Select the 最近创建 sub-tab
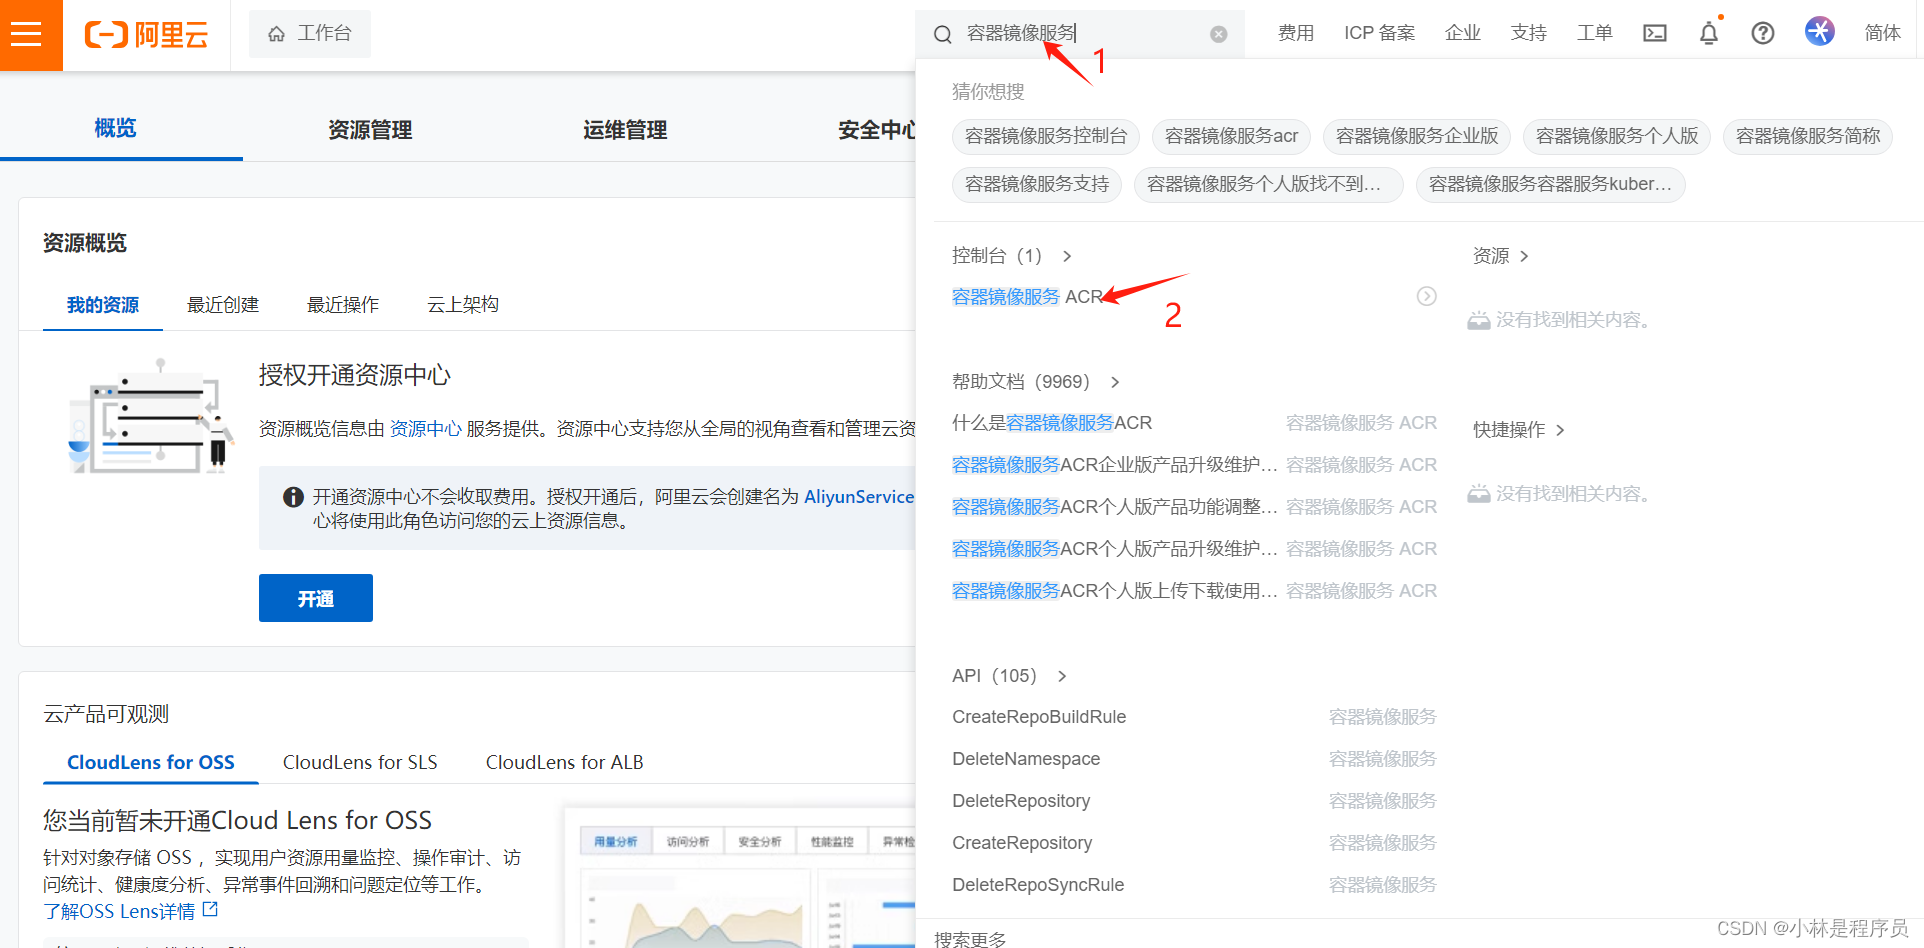Viewport: 1924px width, 948px height. [223, 305]
